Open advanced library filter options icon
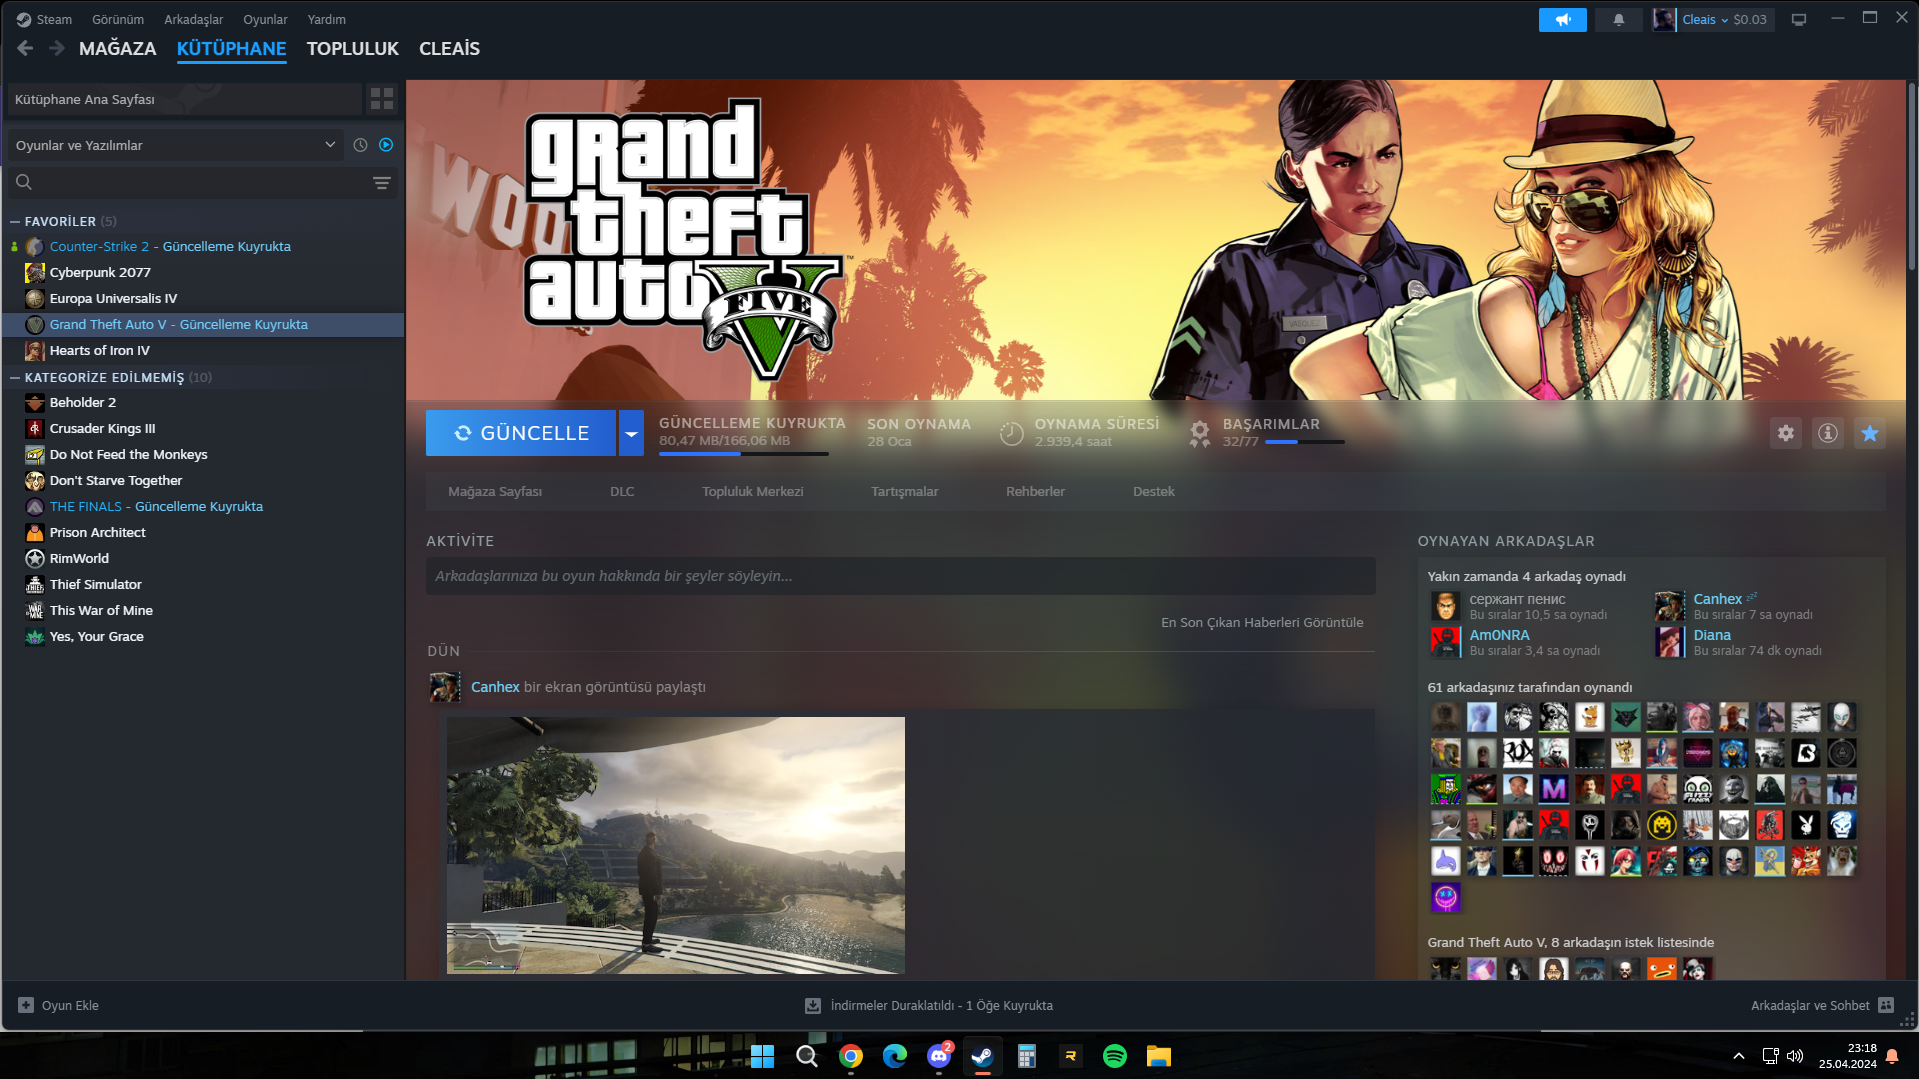1919x1079 pixels. 382,182
